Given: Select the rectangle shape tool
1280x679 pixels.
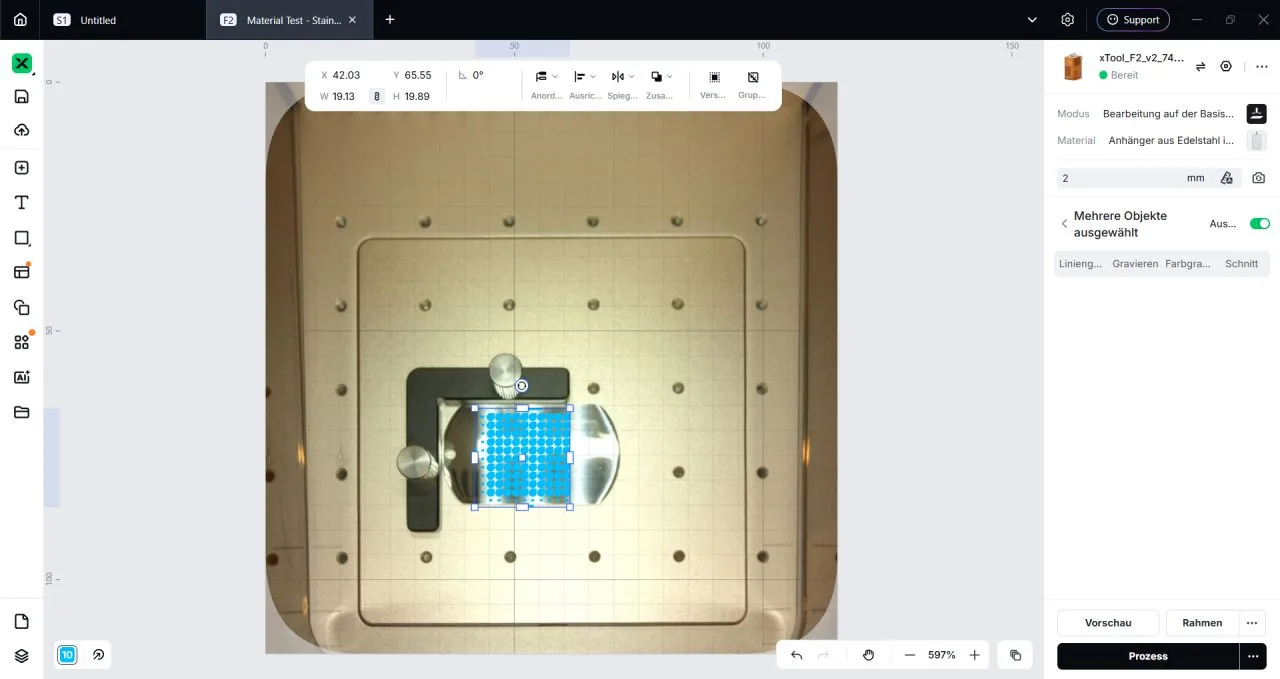Looking at the screenshot, I should click(22, 238).
